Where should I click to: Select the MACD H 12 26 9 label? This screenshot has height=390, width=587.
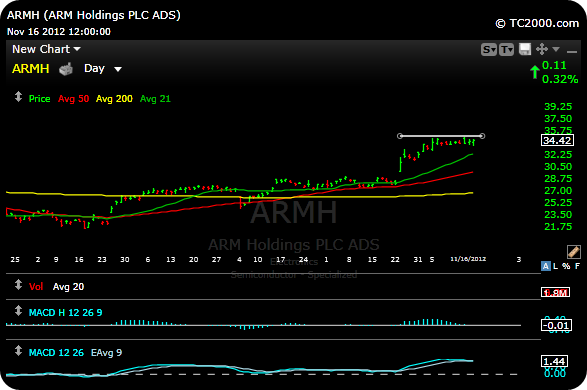[66, 313]
